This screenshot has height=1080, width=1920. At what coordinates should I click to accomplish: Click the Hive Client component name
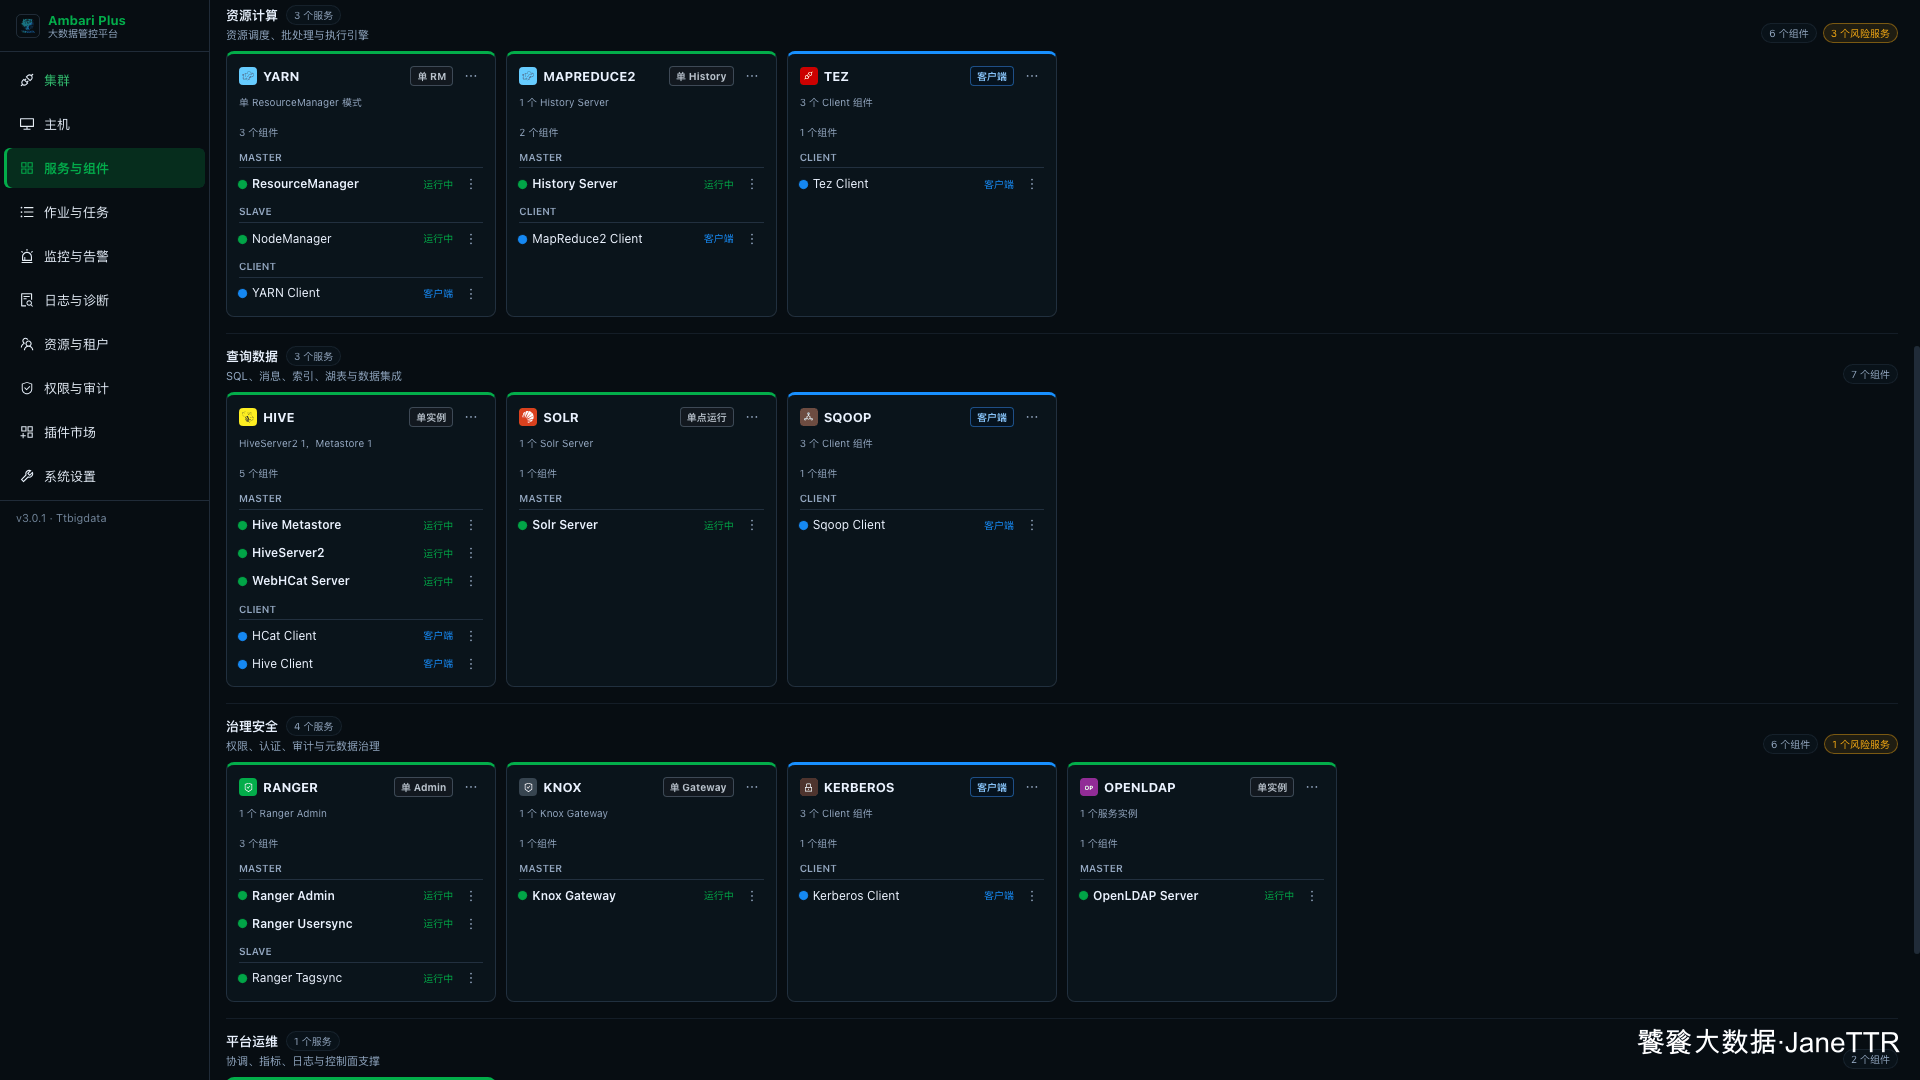pyautogui.click(x=282, y=664)
